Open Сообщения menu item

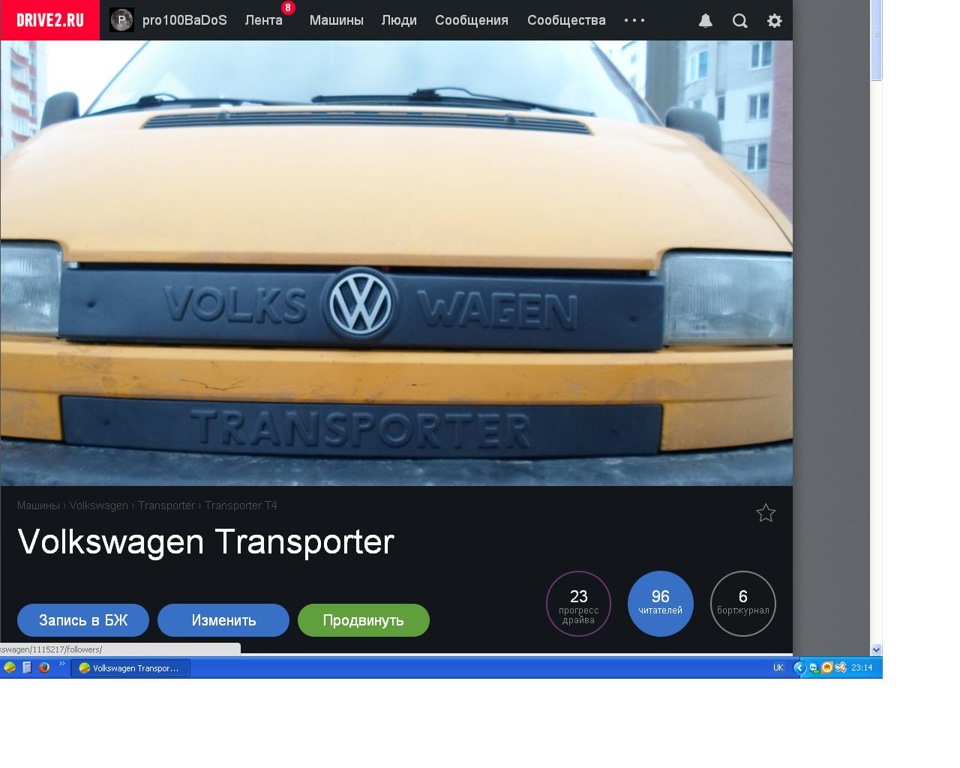(471, 20)
